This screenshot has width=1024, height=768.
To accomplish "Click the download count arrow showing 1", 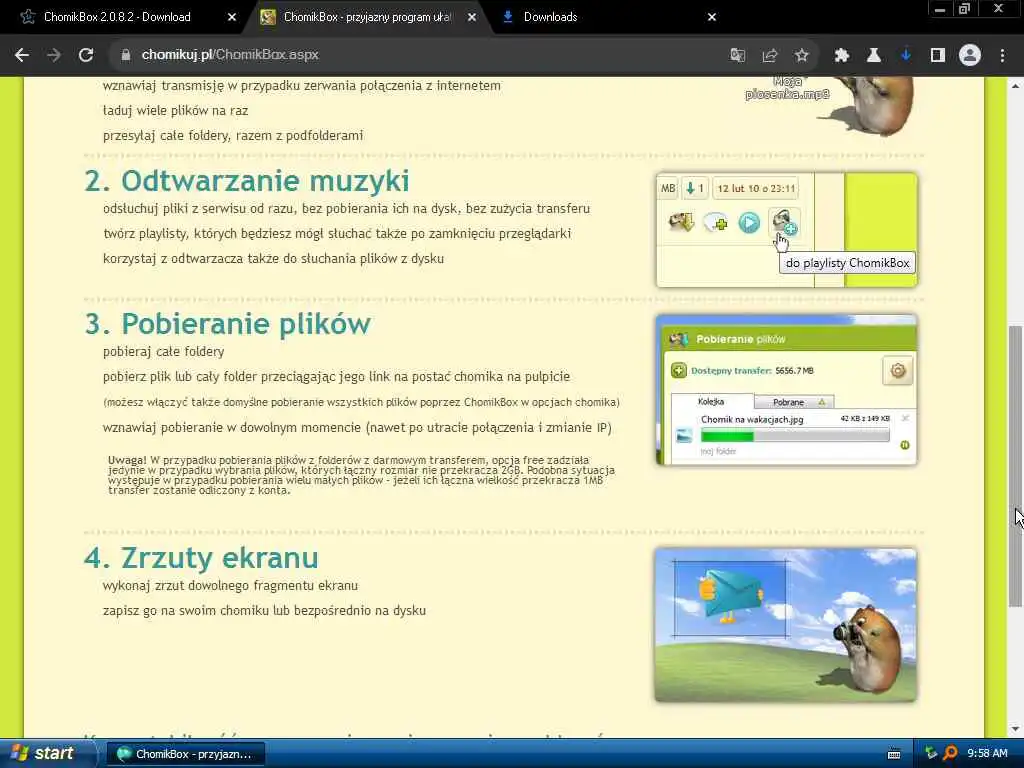I will pyautogui.click(x=695, y=189).
